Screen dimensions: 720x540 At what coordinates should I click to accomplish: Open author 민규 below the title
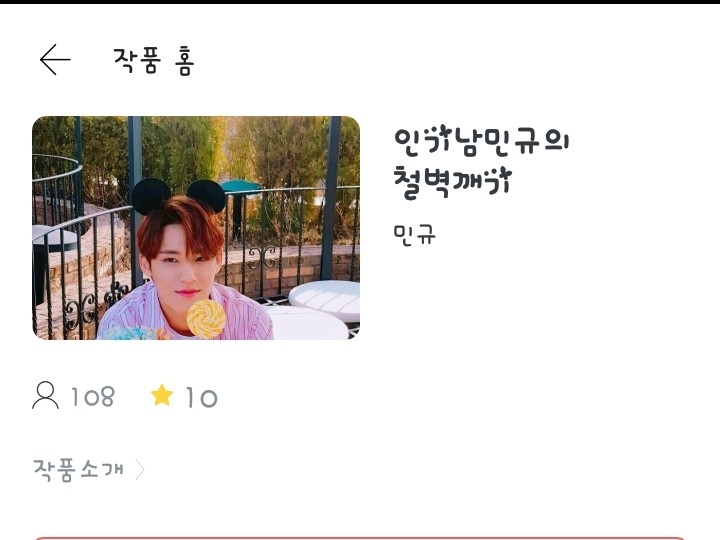click(x=414, y=235)
